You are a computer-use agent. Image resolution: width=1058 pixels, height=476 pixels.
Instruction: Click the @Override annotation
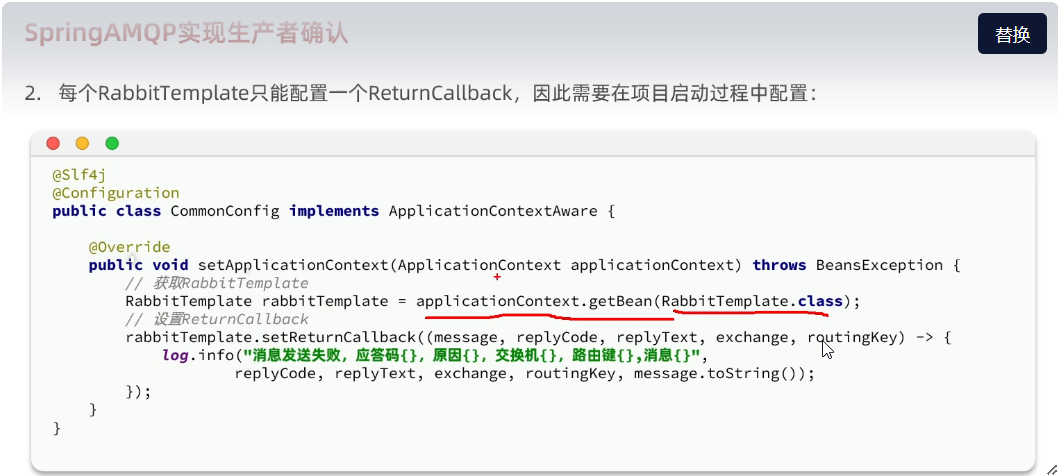tap(130, 247)
